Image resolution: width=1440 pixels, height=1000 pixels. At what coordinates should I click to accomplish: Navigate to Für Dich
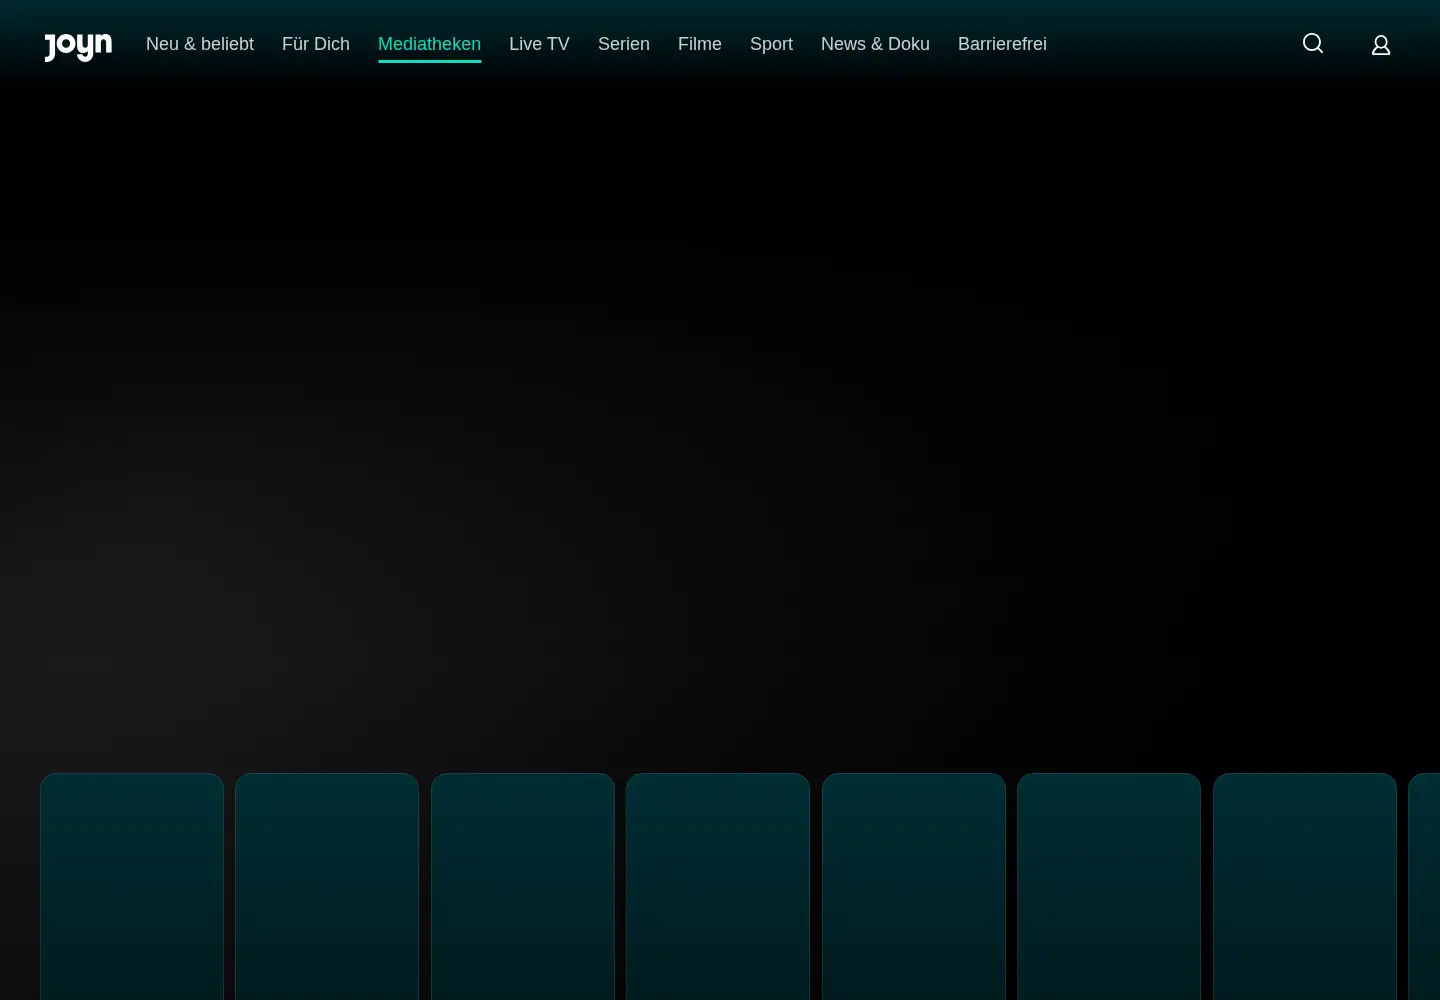click(316, 44)
